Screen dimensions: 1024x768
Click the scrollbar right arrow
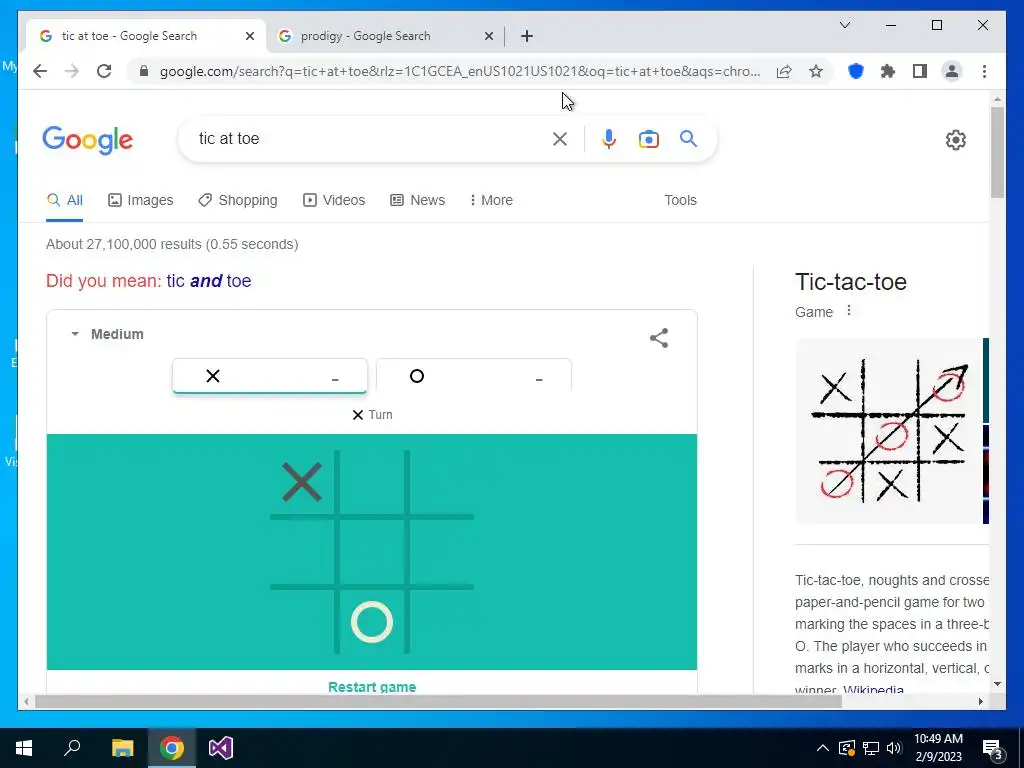[x=980, y=701]
